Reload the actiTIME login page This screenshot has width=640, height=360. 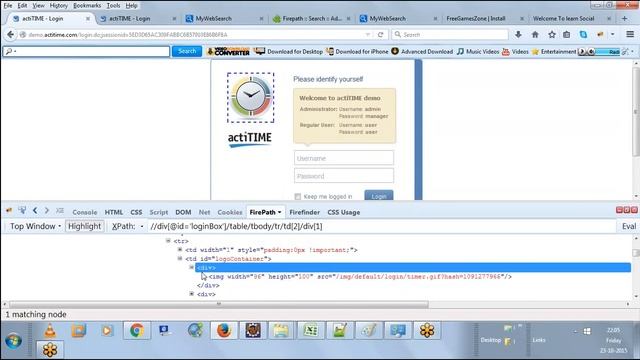(x=380, y=35)
